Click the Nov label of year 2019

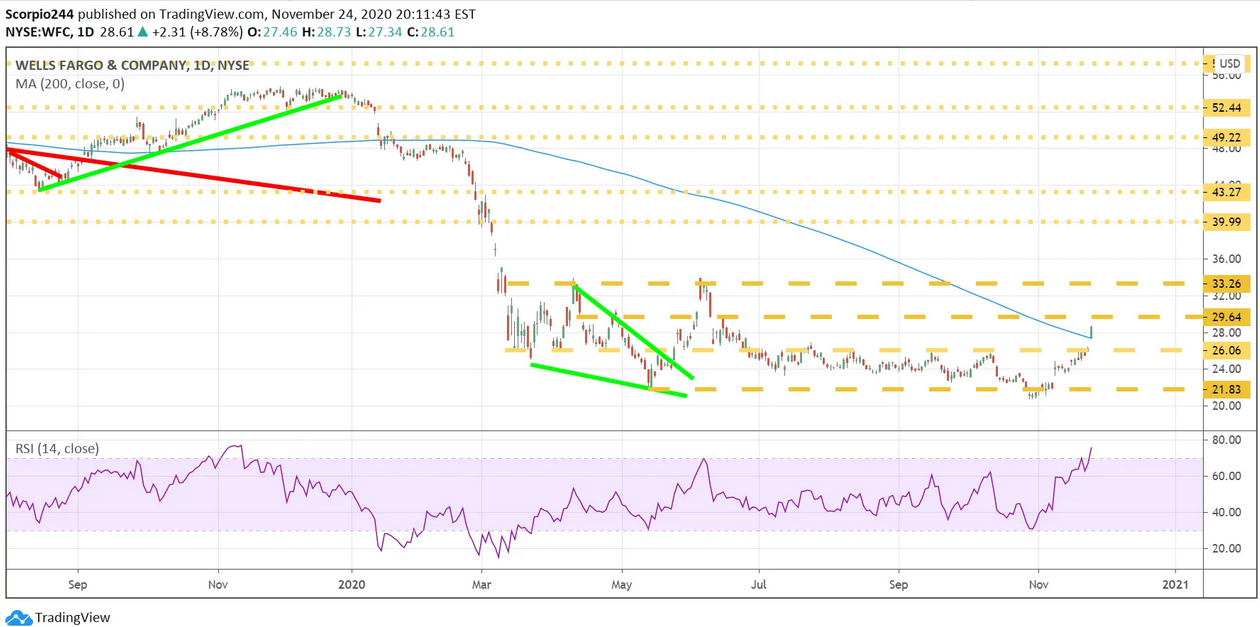click(x=217, y=583)
